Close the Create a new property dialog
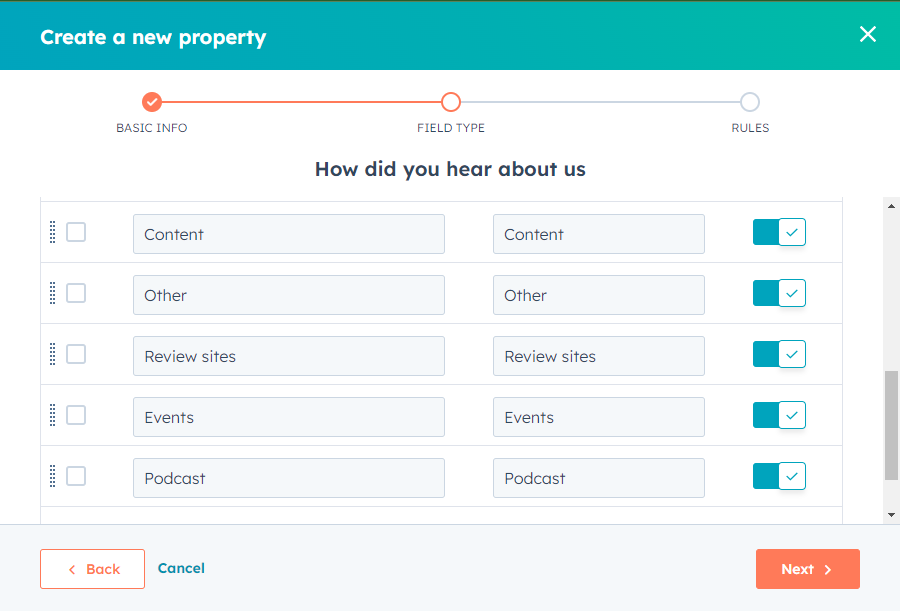This screenshot has width=900, height=611. (867, 34)
